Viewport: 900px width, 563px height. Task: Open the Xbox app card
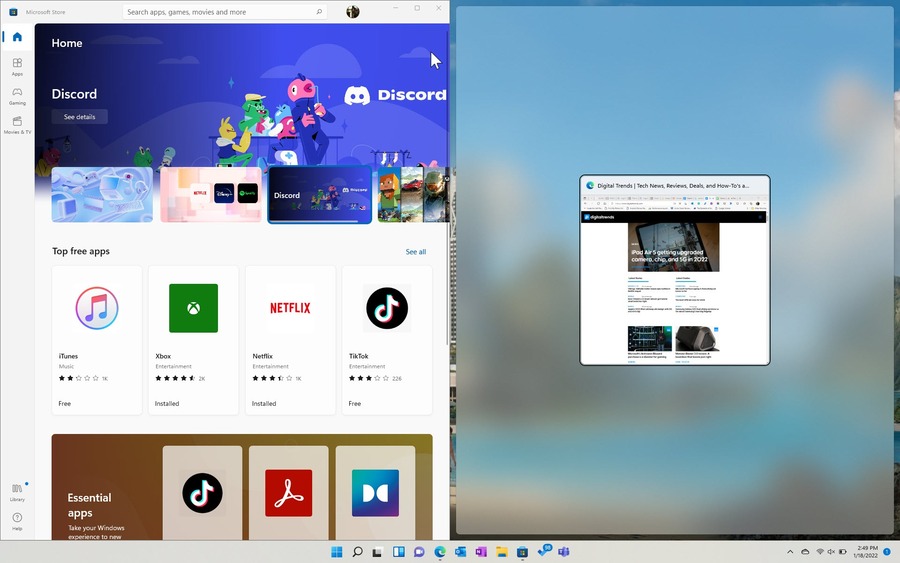(193, 340)
